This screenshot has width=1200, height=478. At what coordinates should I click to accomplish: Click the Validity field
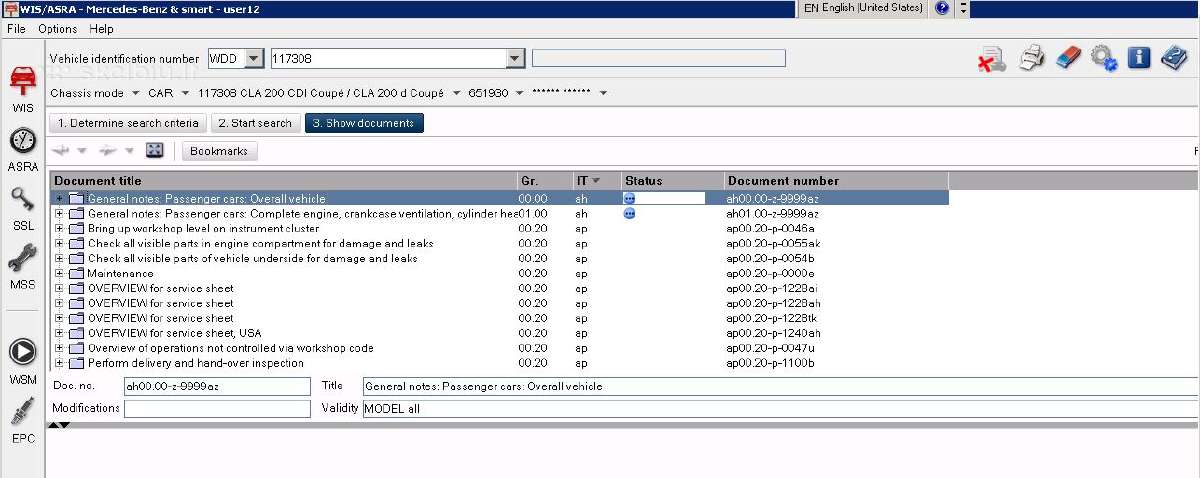tap(780, 409)
